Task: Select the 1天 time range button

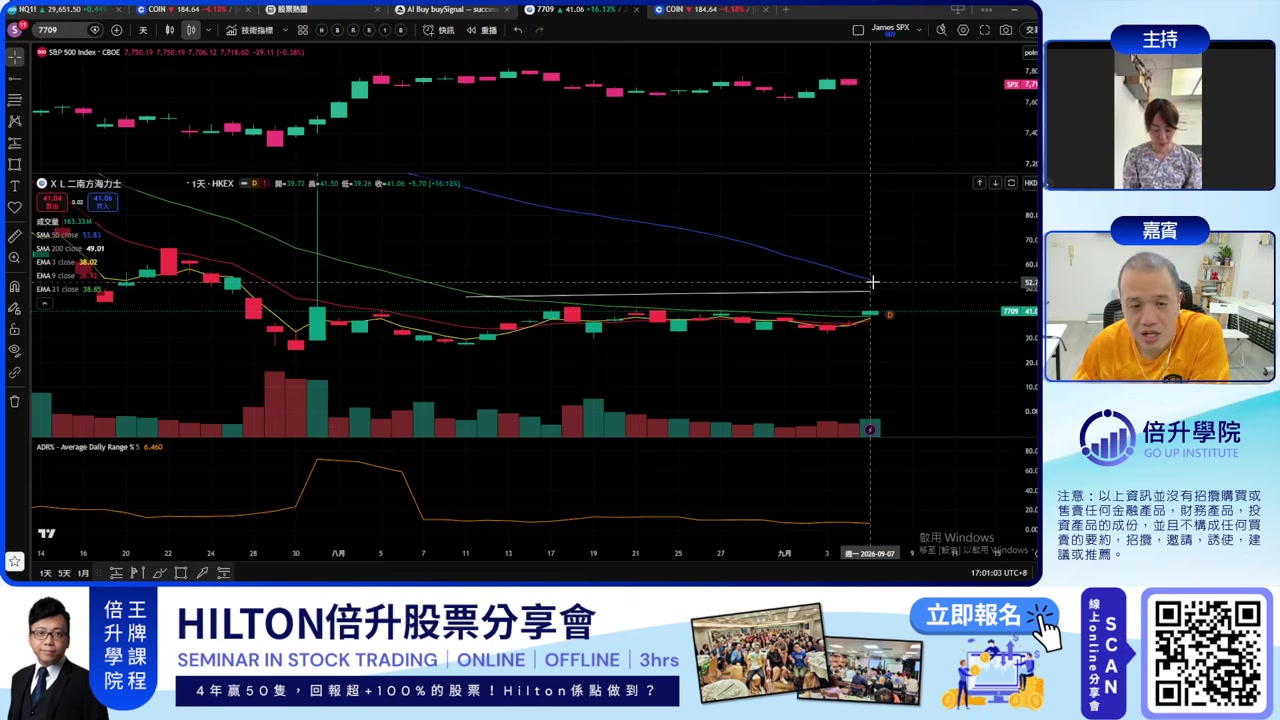Action: point(45,573)
